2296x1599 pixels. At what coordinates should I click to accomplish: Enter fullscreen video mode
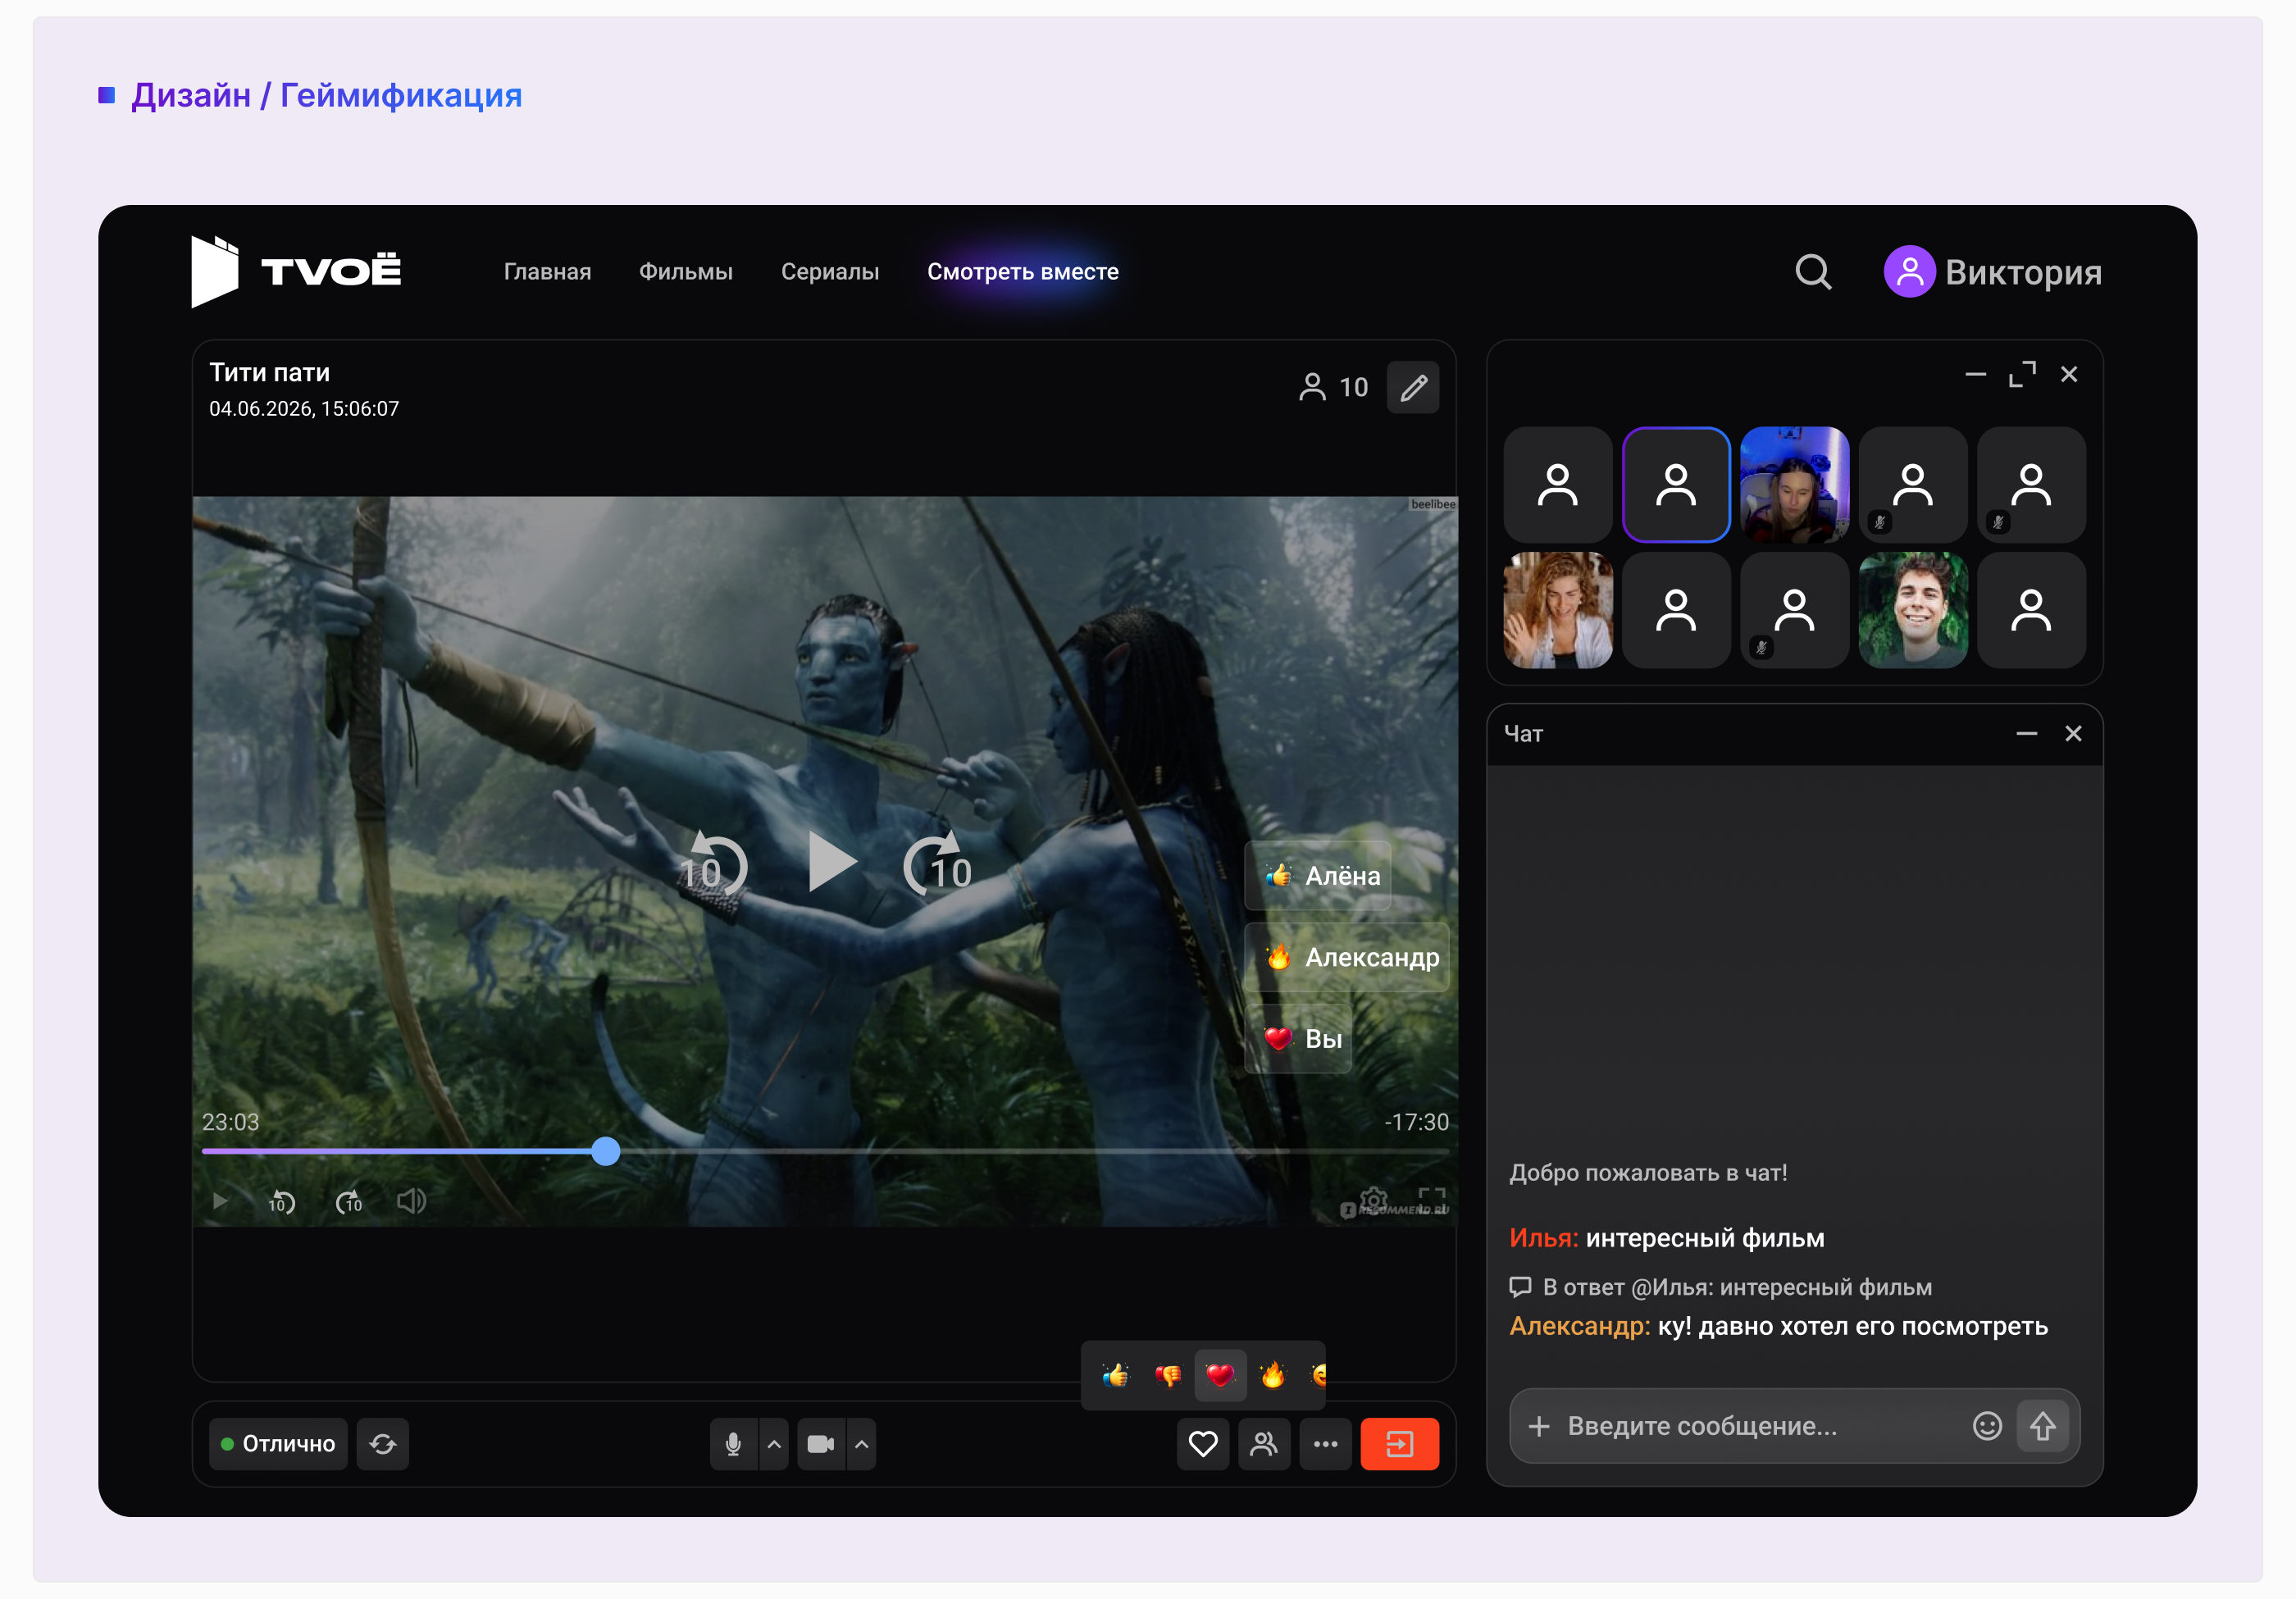1432,1200
